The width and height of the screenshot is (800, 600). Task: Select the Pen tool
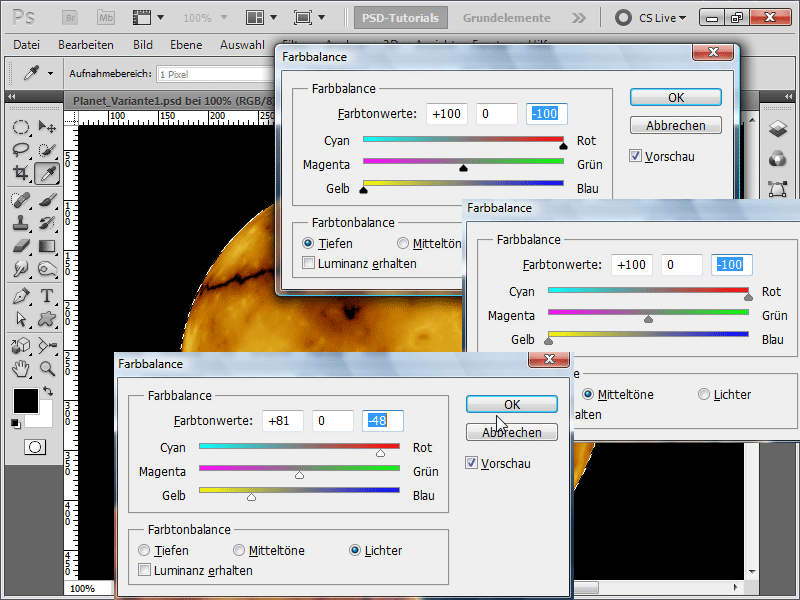20,296
